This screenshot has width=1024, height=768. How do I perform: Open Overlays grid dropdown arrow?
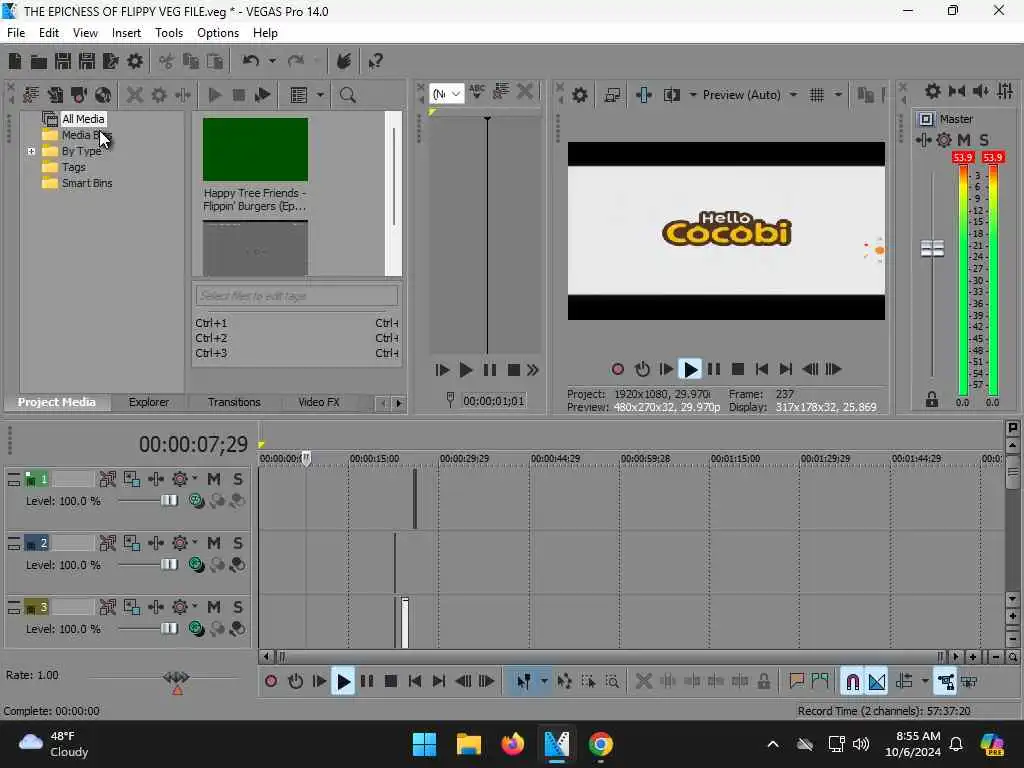pos(838,95)
